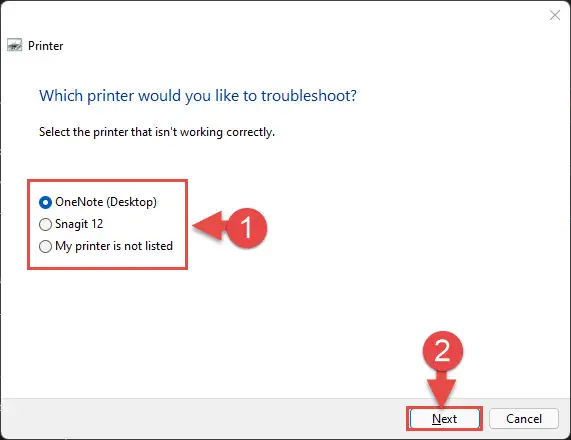Click the Select the printer instruction text
The width and height of the screenshot is (571, 440).
tap(157, 132)
